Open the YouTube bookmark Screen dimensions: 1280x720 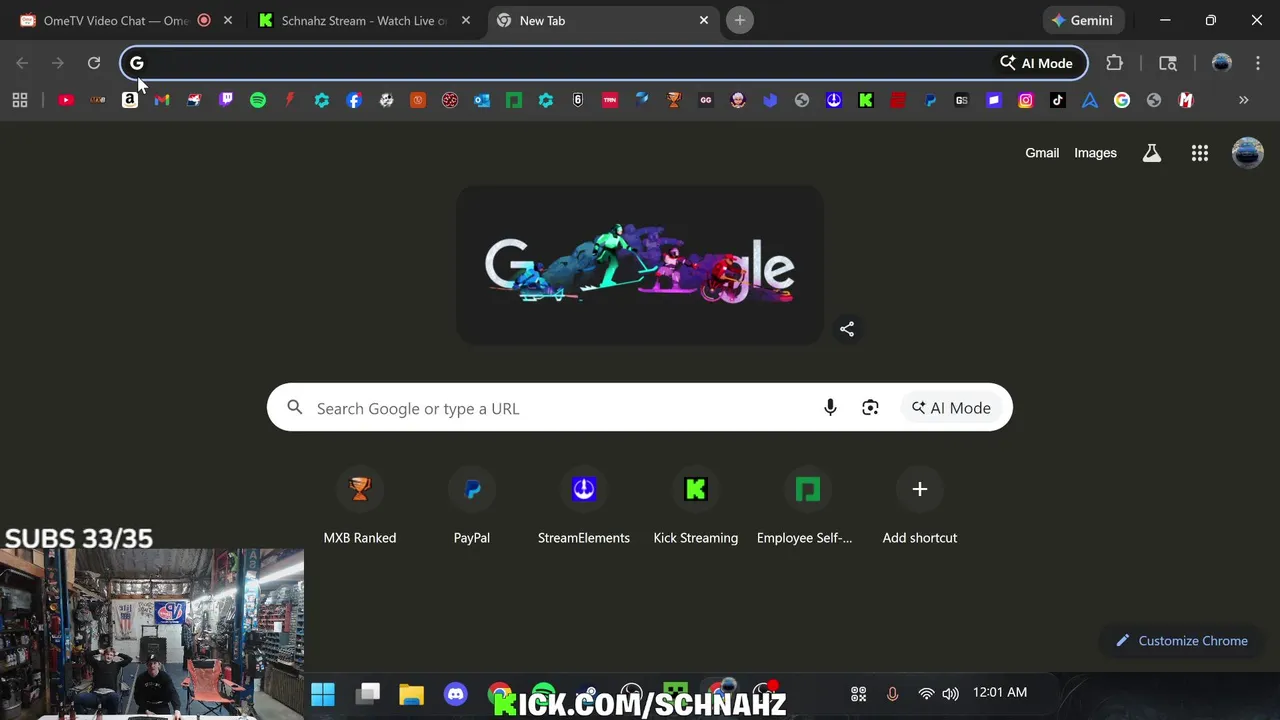[x=66, y=100]
